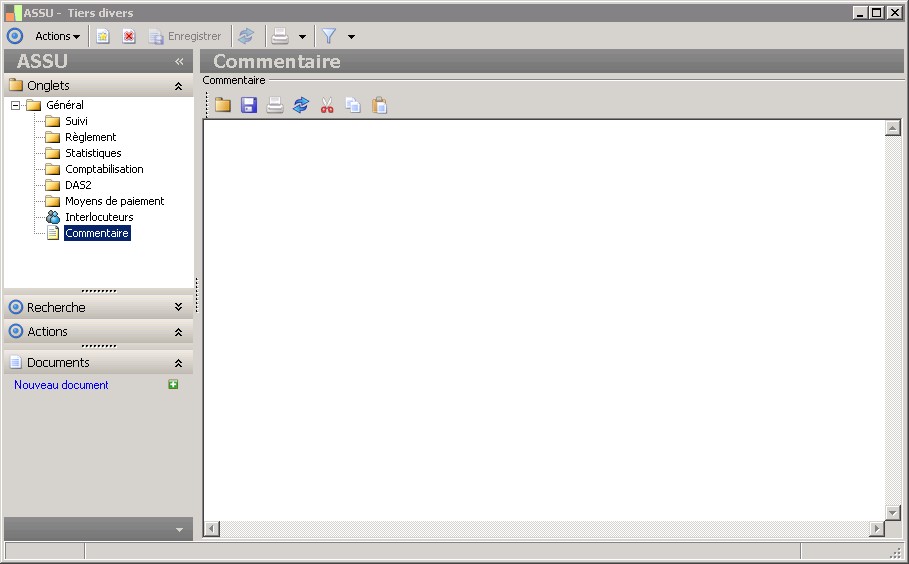Click the Onglets section folder icon
The image size is (909, 564).
click(x=16, y=85)
